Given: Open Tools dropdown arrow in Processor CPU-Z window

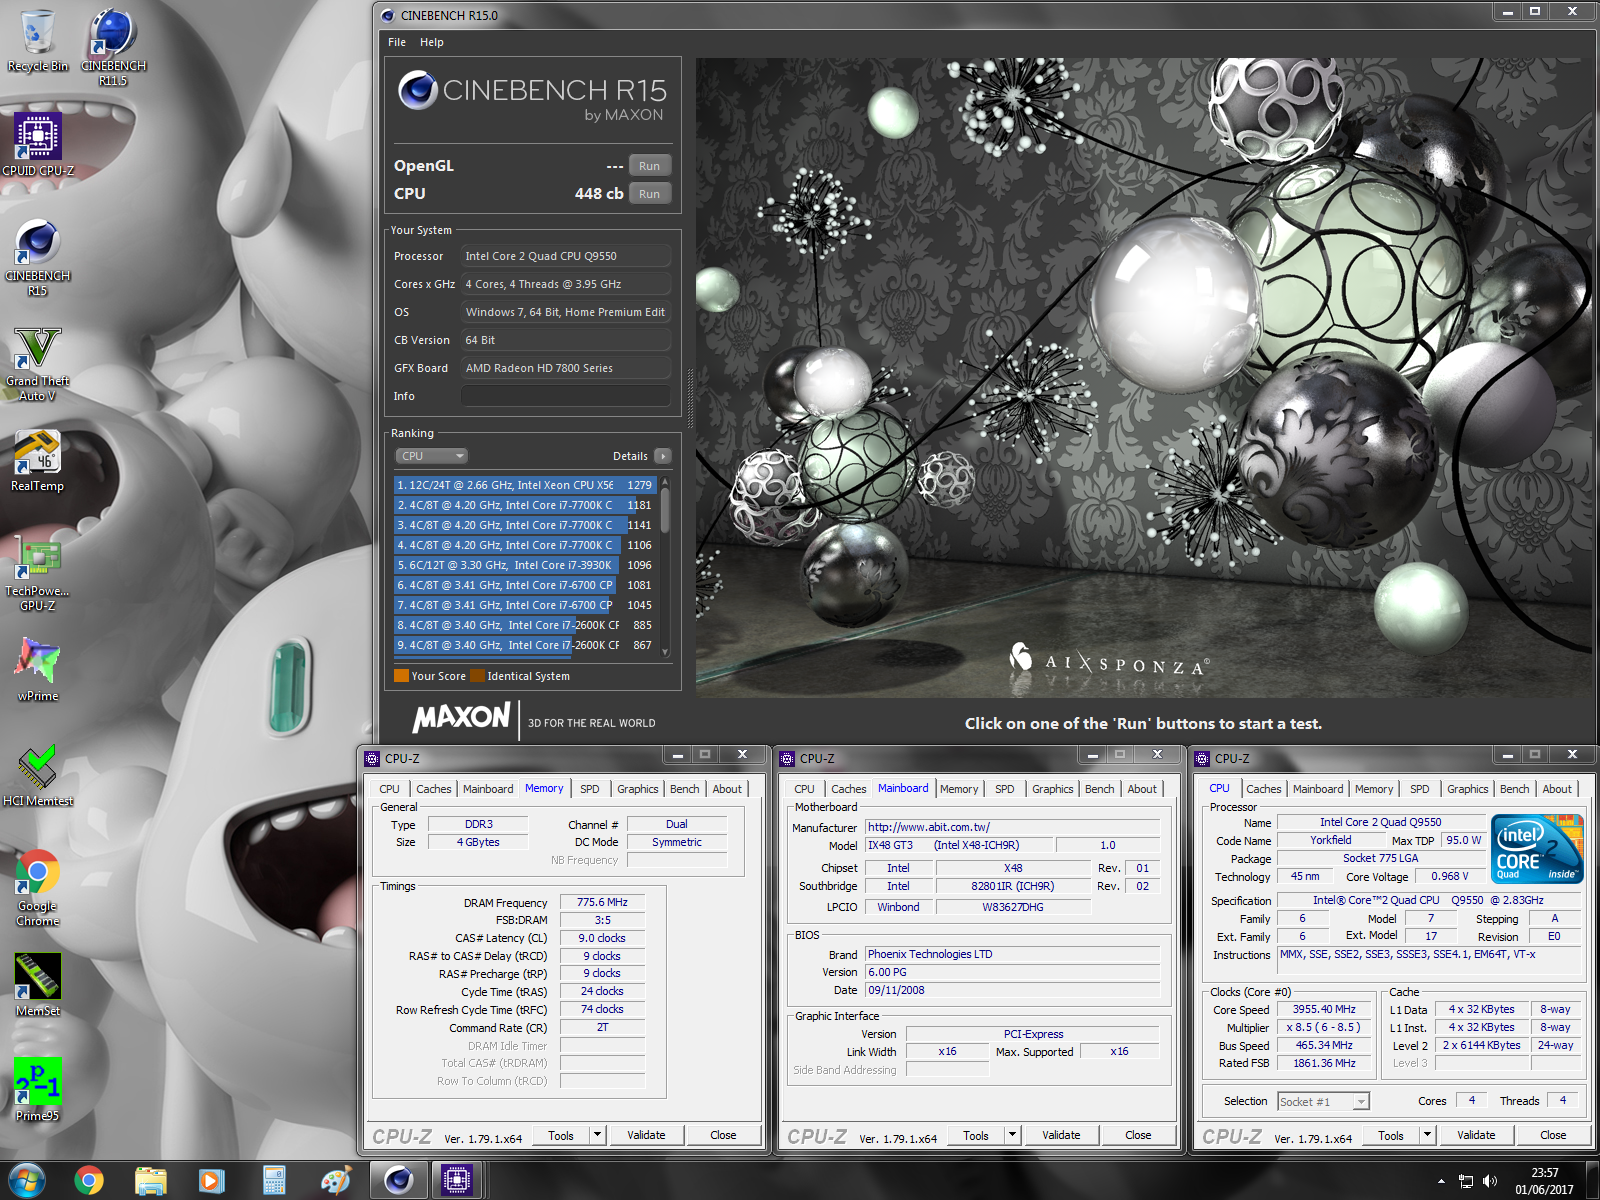Looking at the screenshot, I should [x=1428, y=1135].
